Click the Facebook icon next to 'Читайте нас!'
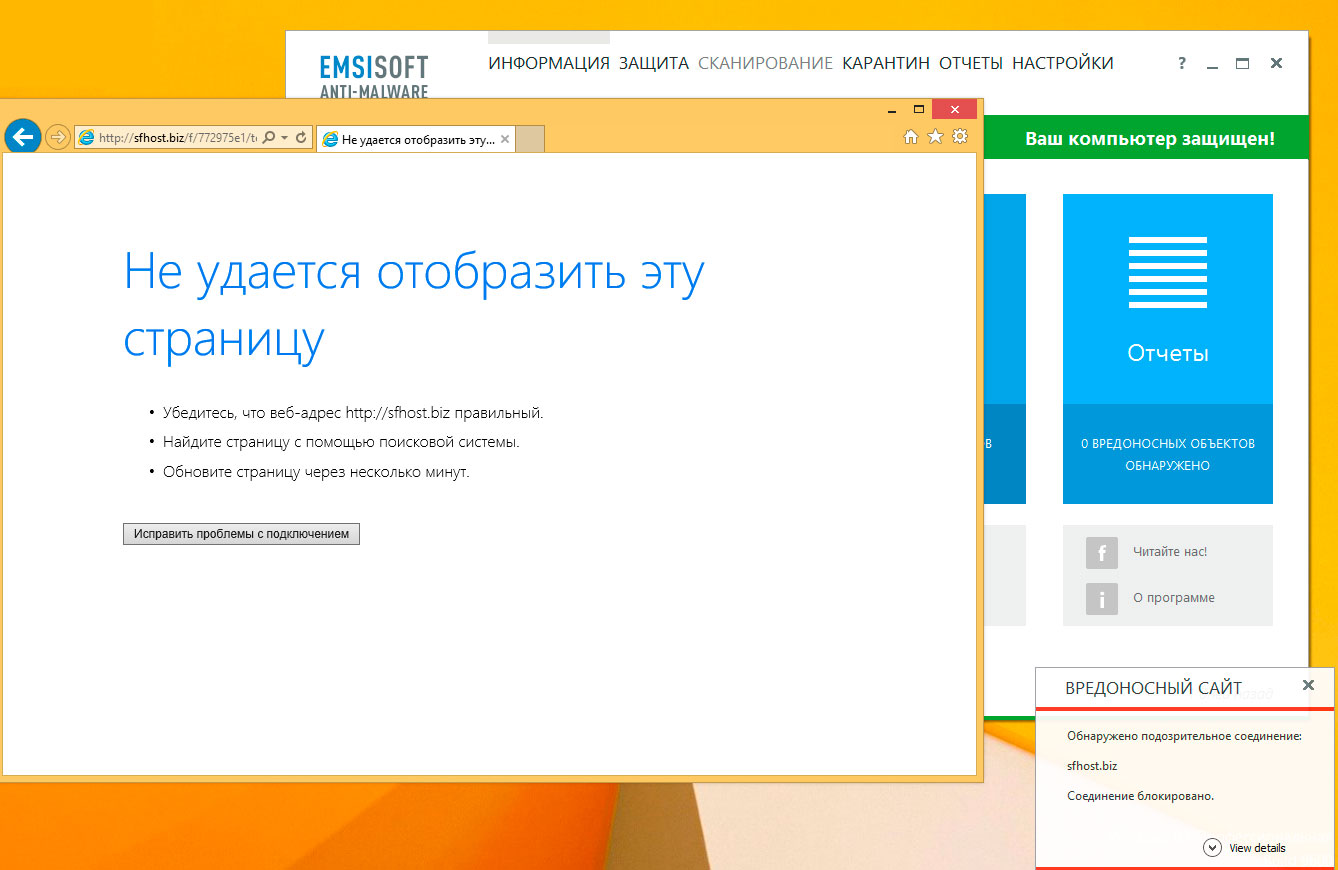Image resolution: width=1338 pixels, height=870 pixels. coord(1102,552)
